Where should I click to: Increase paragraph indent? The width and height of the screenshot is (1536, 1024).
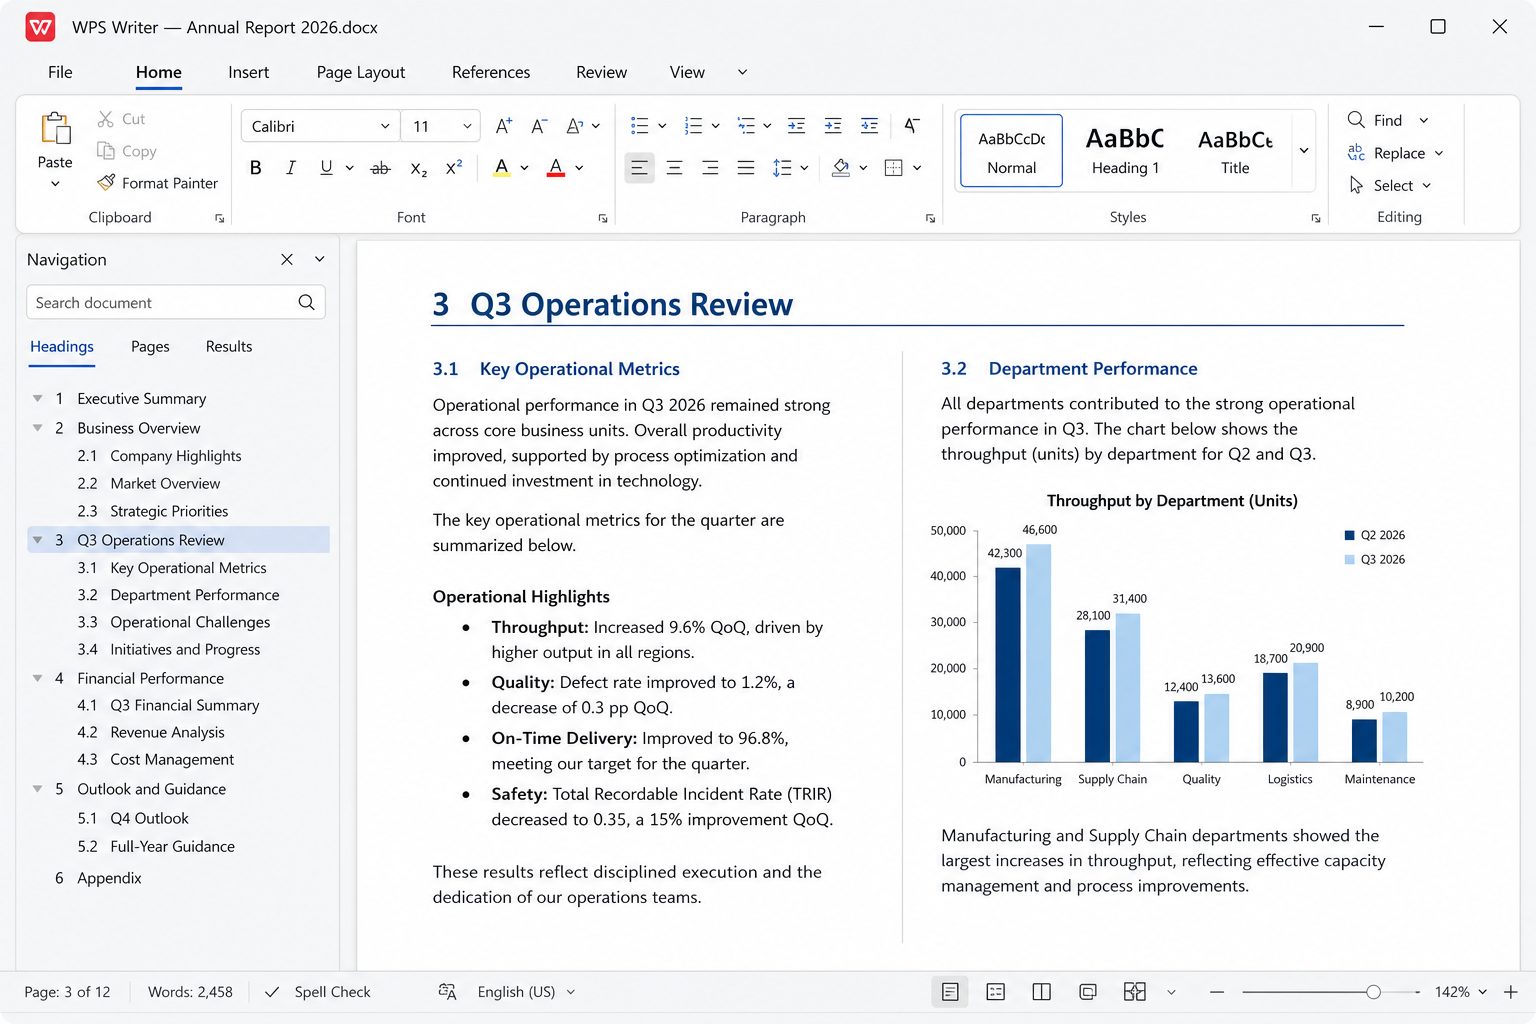click(x=832, y=126)
